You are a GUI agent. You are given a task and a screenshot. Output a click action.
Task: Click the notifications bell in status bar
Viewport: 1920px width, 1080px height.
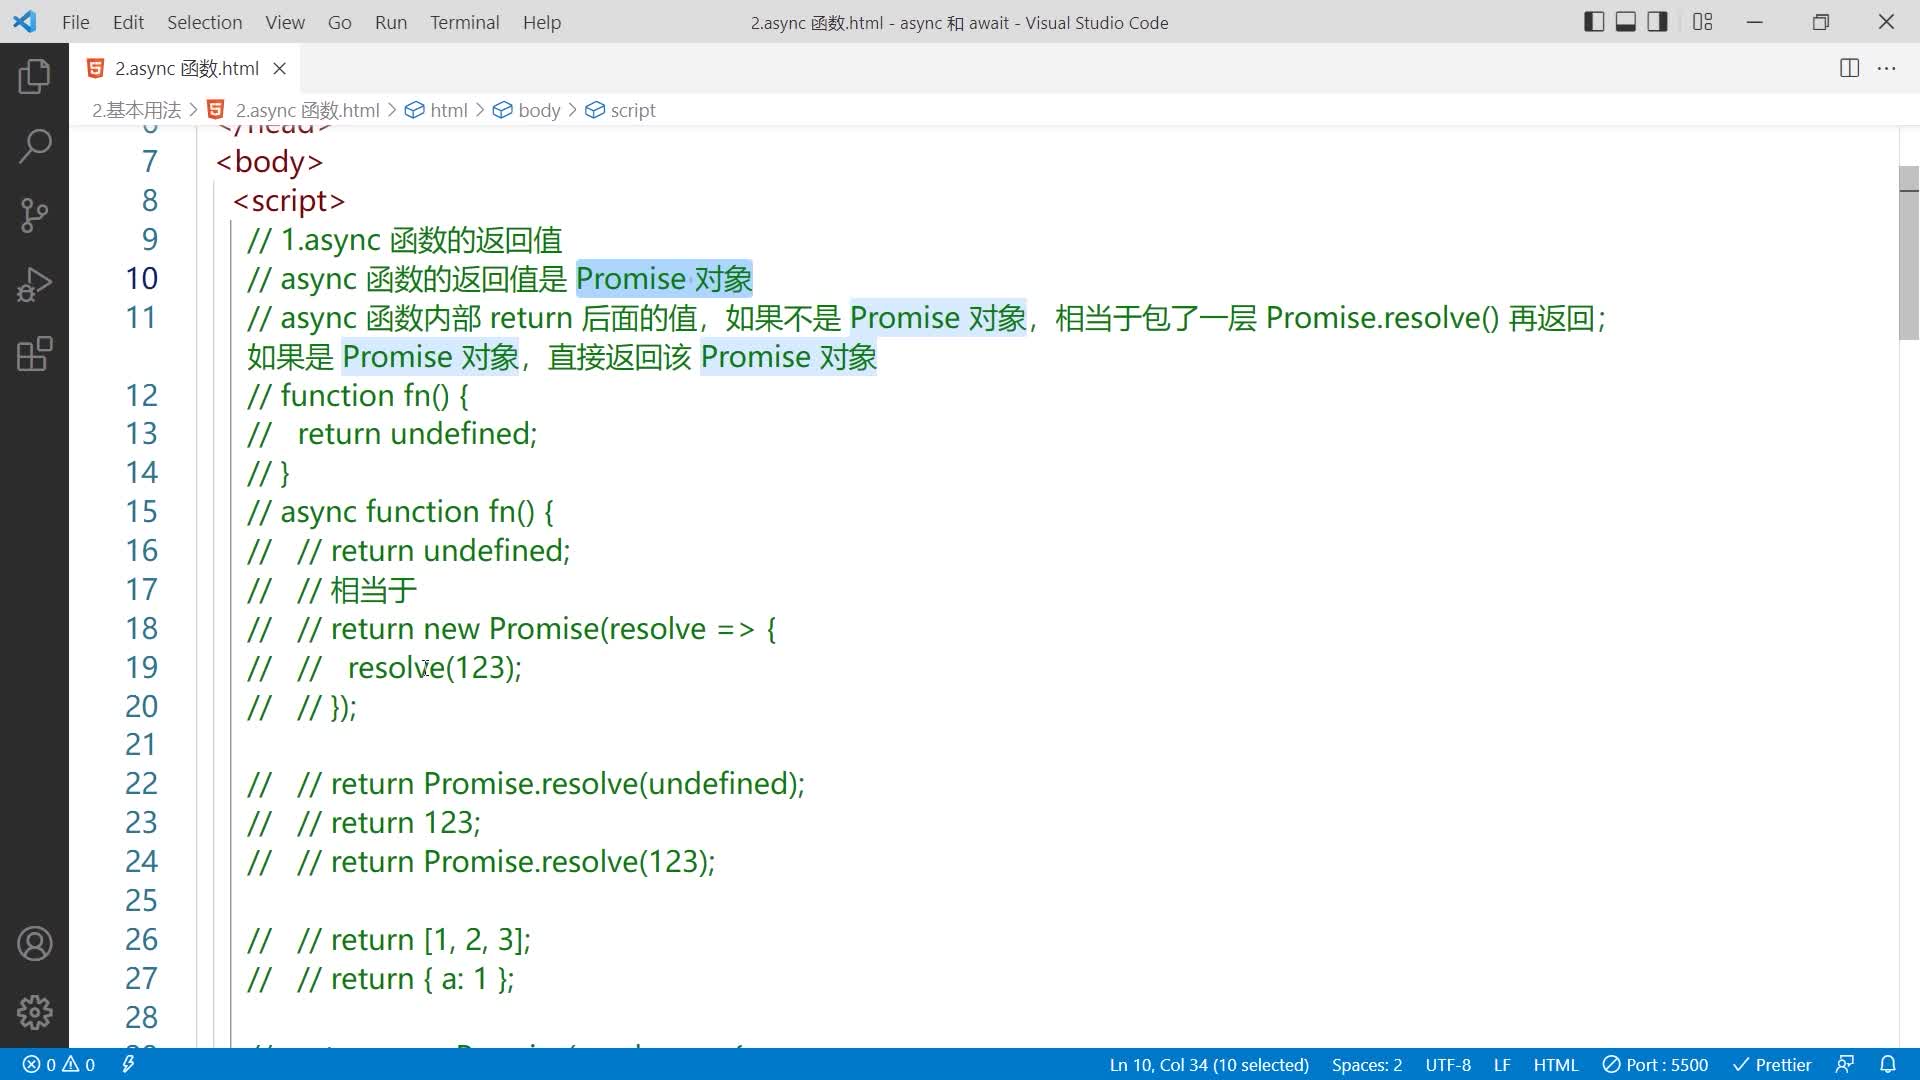[x=1887, y=1064]
